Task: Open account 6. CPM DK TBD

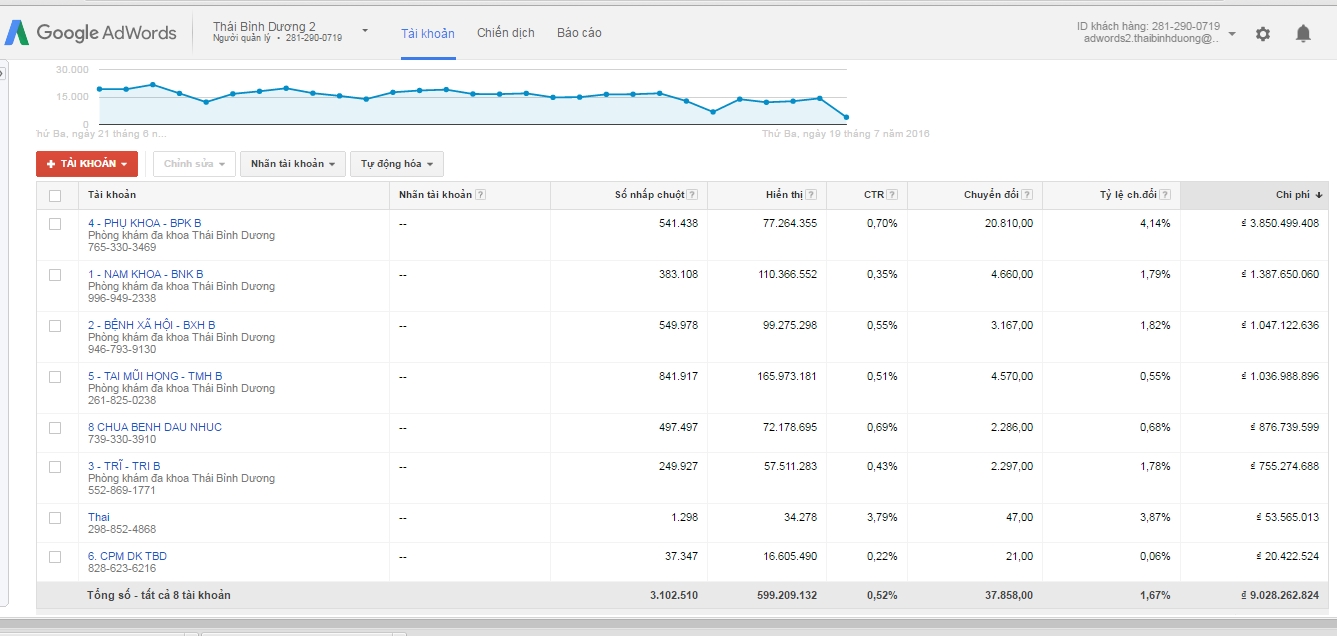Action: (127, 556)
